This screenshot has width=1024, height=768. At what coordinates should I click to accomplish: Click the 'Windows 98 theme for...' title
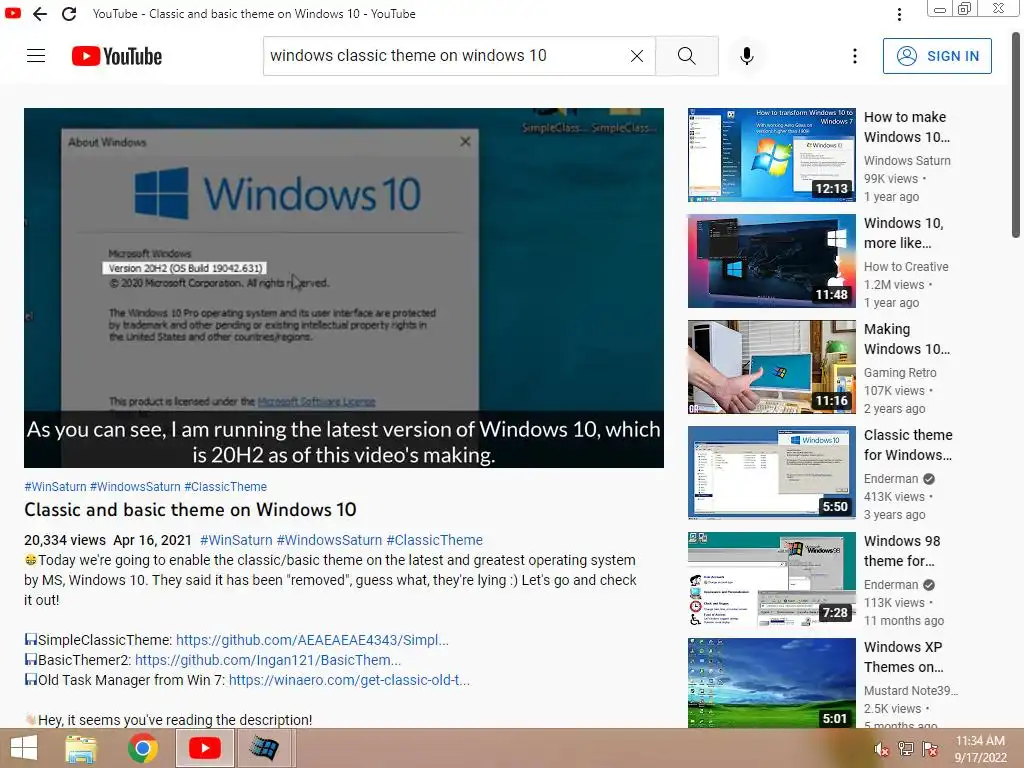pos(902,551)
